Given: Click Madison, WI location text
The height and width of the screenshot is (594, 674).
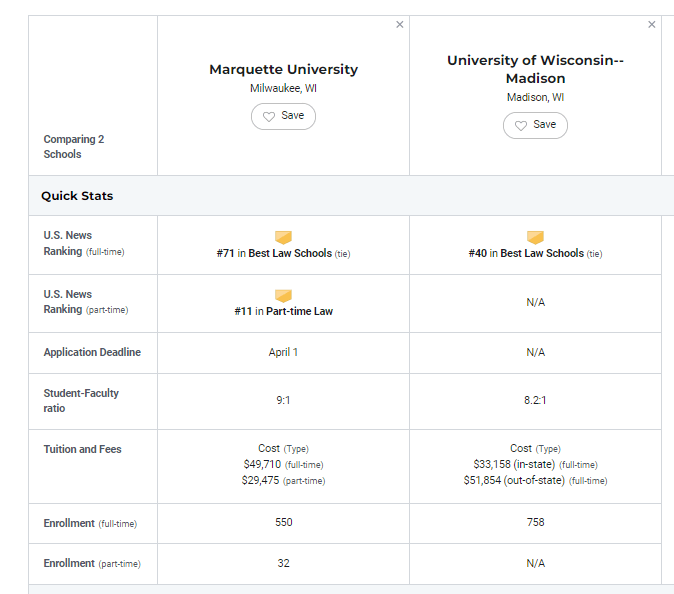Looking at the screenshot, I should tap(535, 97).
